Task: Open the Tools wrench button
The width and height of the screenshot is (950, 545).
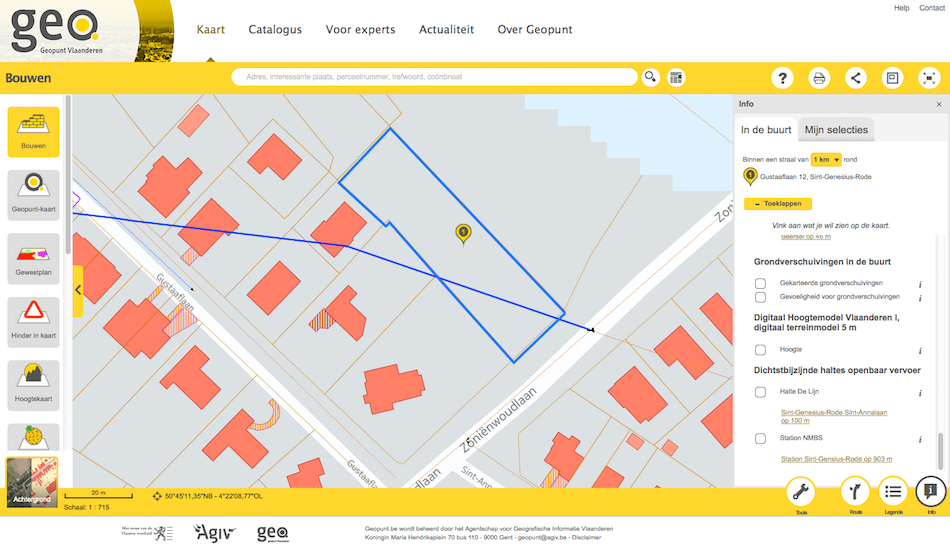Action: [801, 492]
